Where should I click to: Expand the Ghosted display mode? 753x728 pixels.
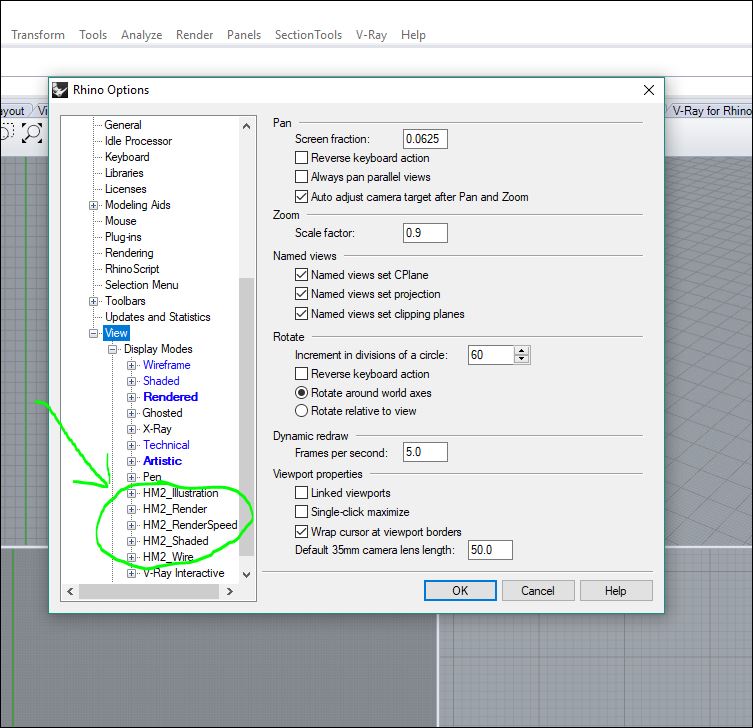coord(131,413)
